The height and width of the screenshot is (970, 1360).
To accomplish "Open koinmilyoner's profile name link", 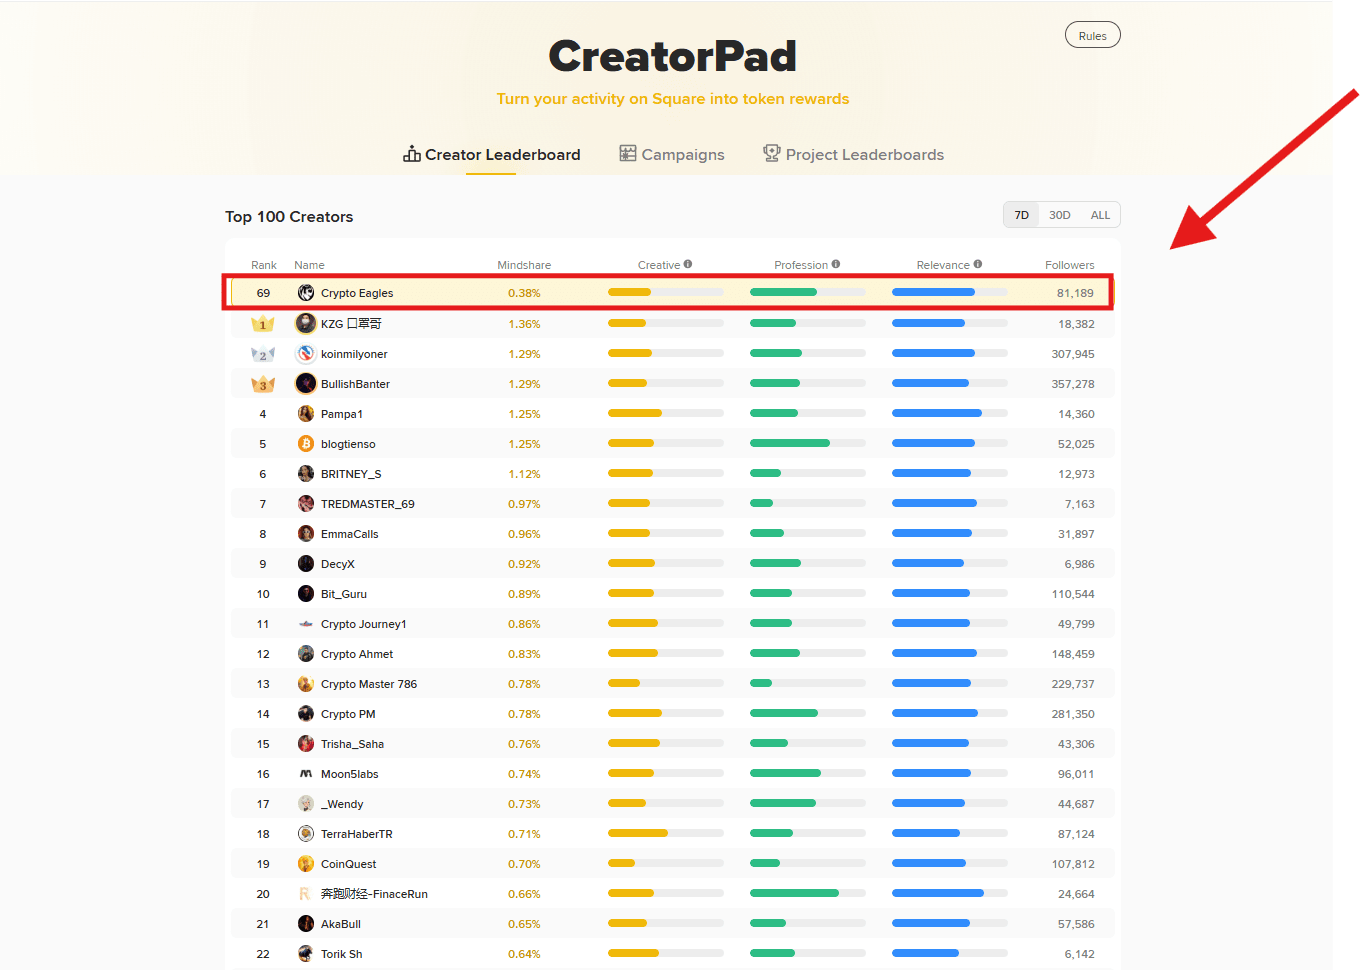I will click(x=354, y=354).
